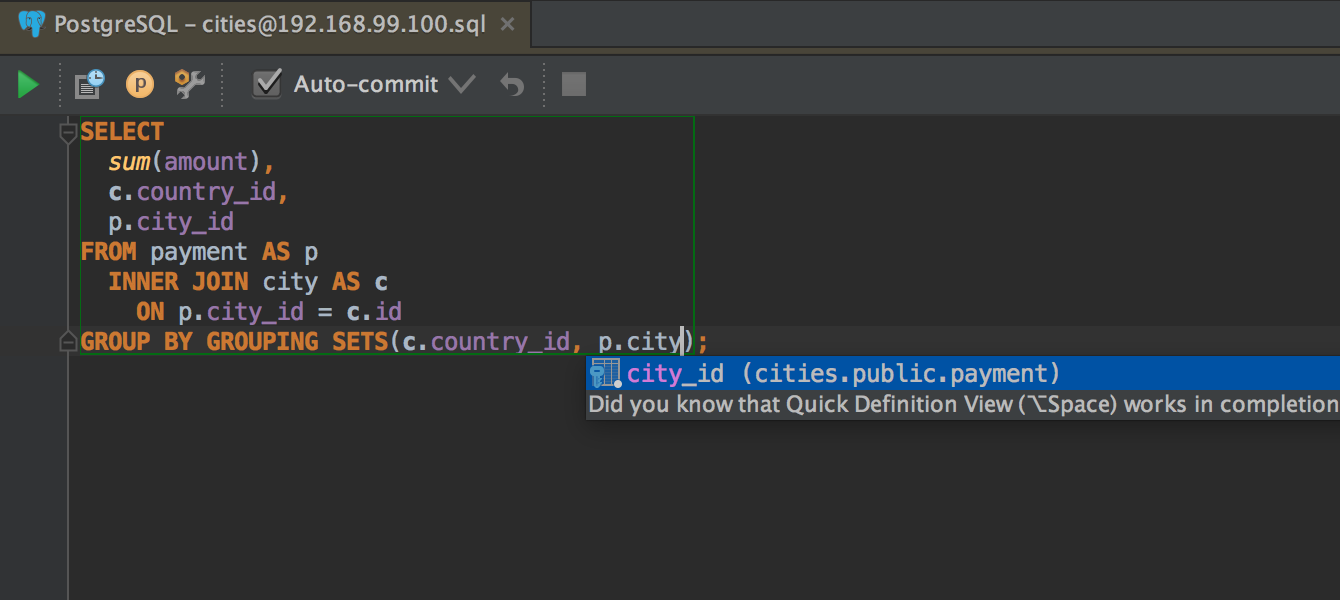Screen dimensions: 1340x600
Task: Click the column icon beside city_id suggestion
Action: (x=605, y=374)
